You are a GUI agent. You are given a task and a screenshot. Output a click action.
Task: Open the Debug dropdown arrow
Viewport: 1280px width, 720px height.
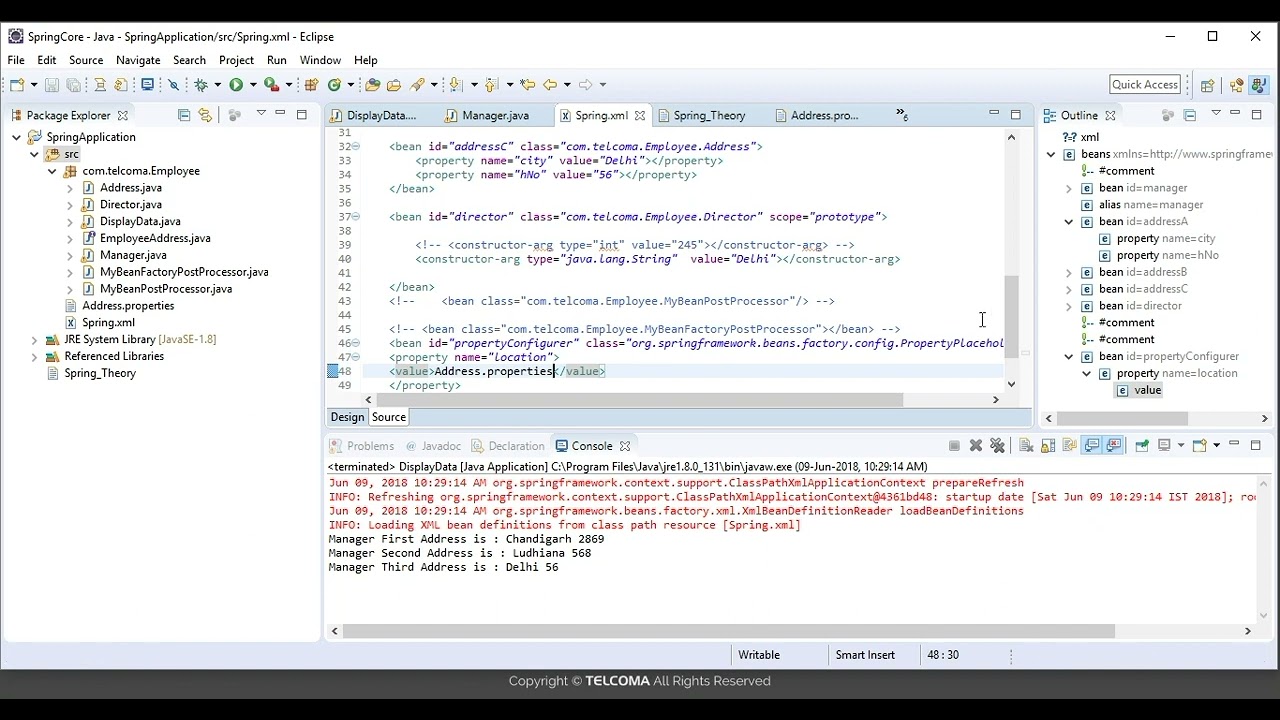coord(217,85)
